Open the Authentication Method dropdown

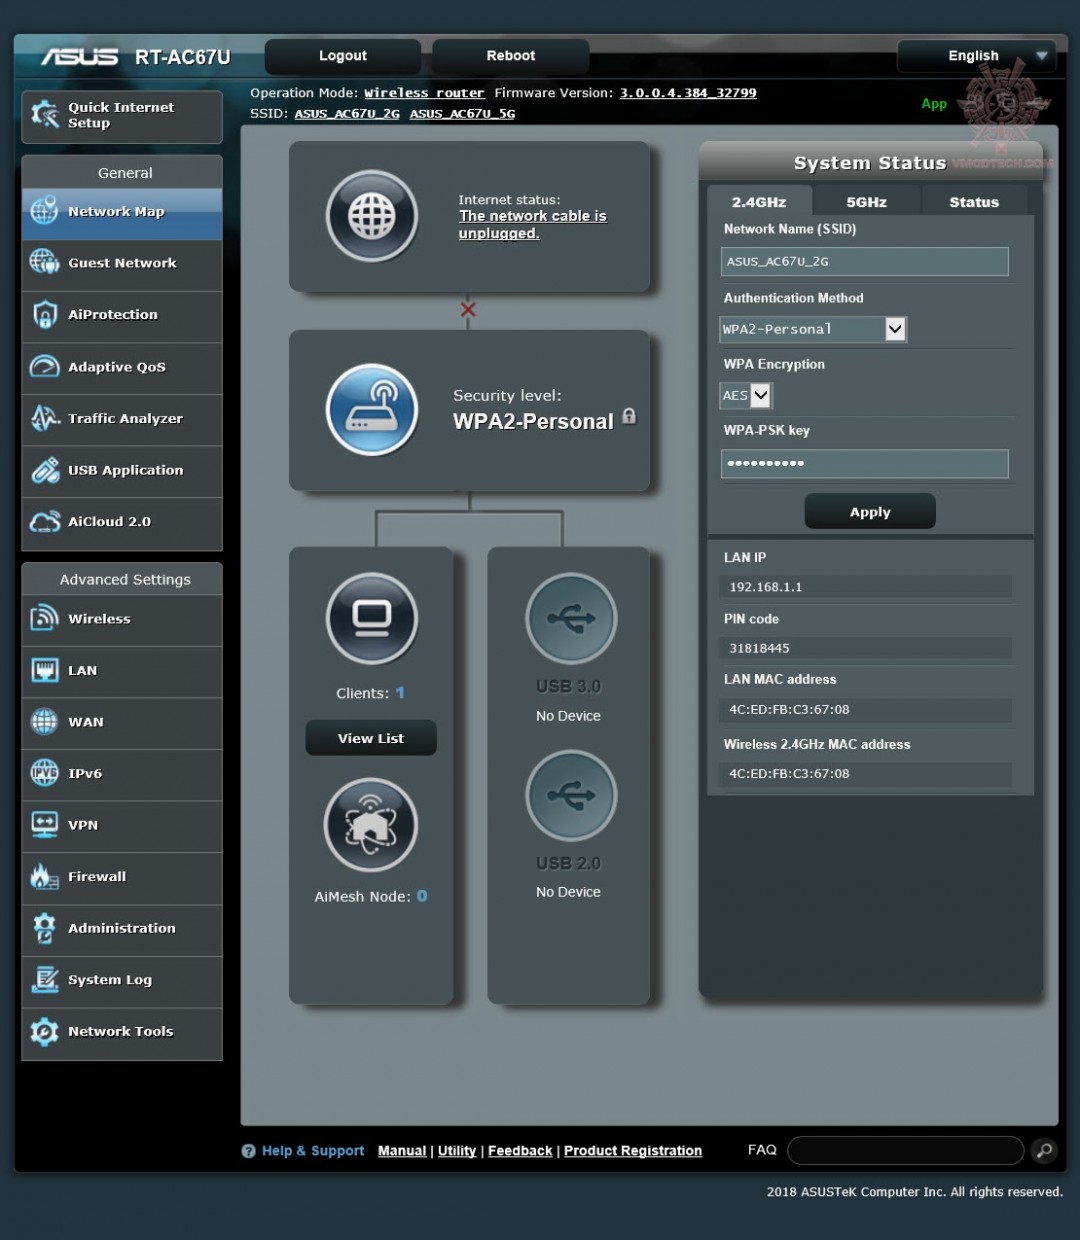point(813,329)
